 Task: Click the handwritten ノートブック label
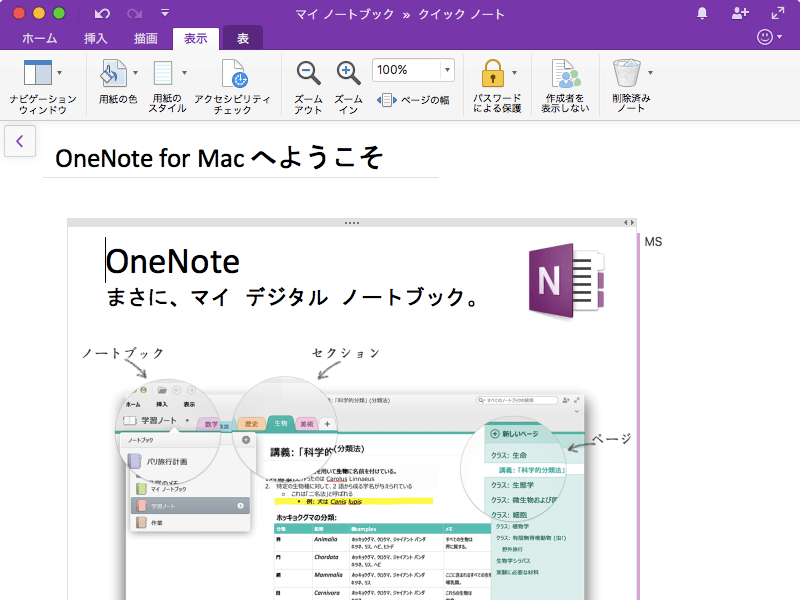click(x=123, y=353)
